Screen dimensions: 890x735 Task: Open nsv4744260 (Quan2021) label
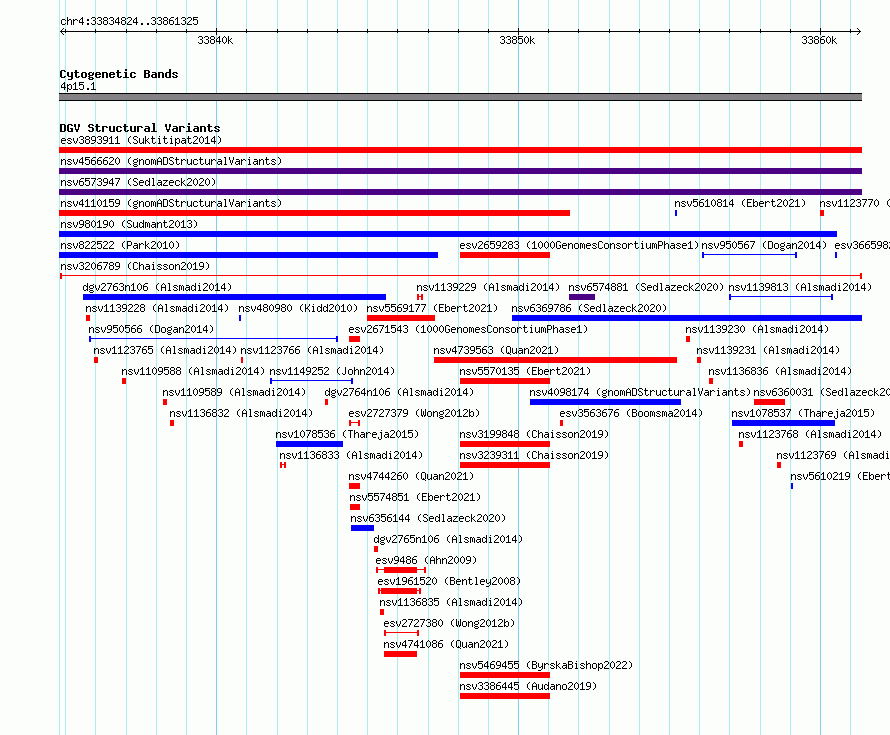(411, 476)
